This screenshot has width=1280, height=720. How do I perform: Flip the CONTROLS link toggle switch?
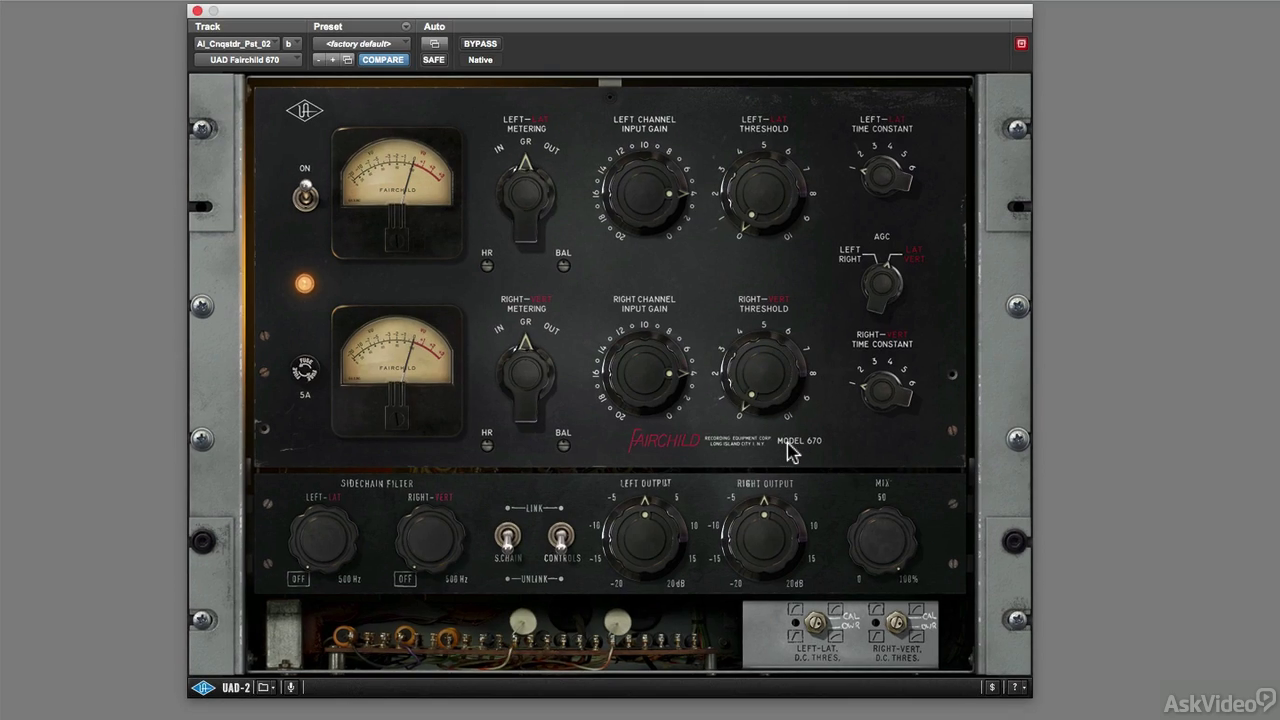(x=561, y=538)
